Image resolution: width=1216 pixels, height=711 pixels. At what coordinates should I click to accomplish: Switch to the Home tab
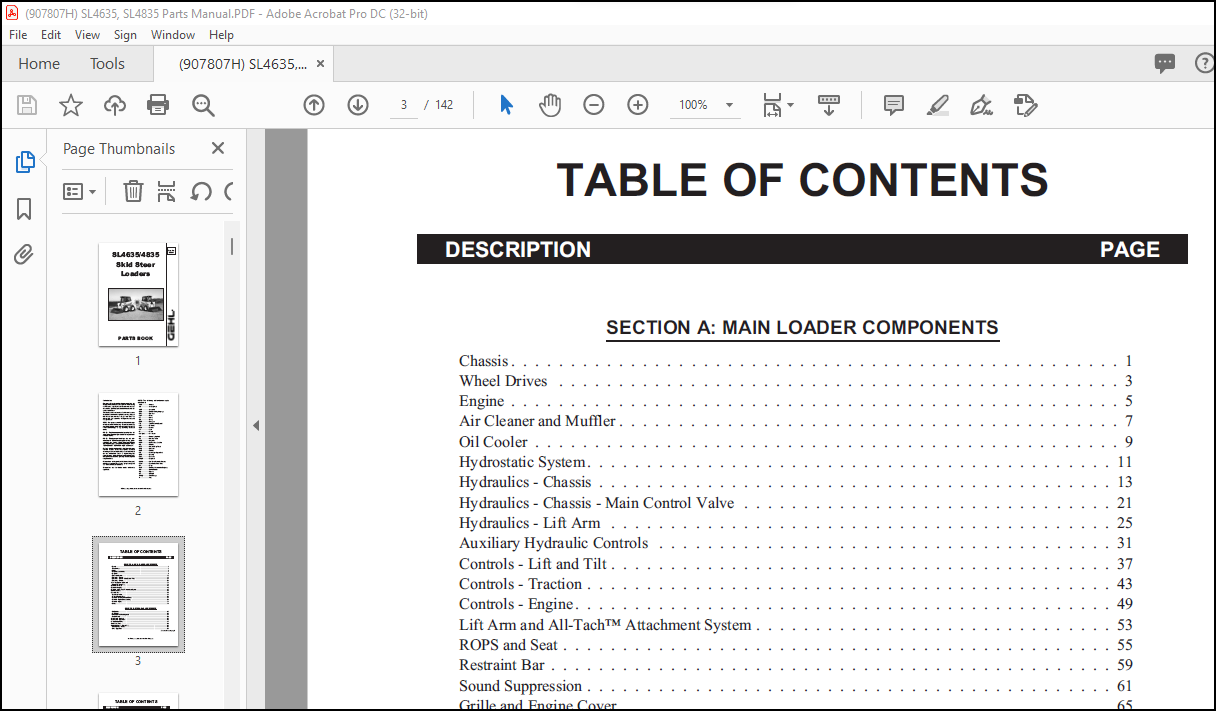point(39,64)
